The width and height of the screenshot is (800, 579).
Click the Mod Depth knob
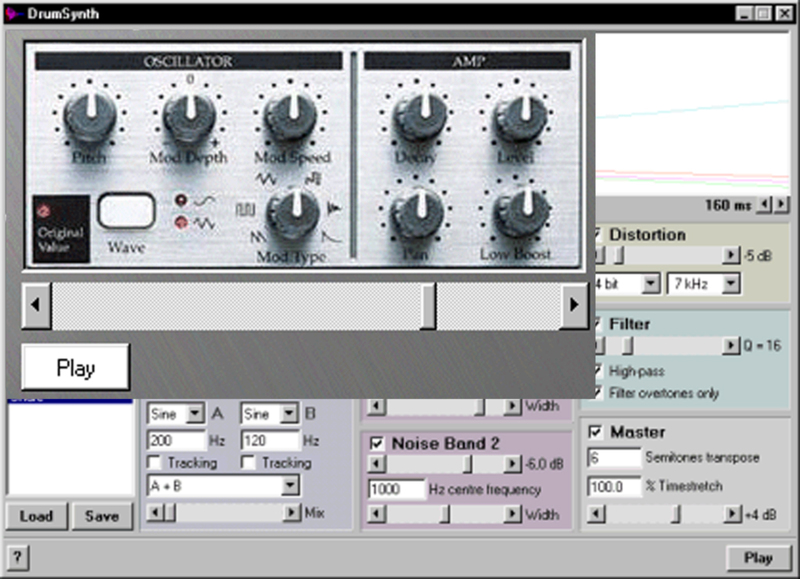(189, 116)
